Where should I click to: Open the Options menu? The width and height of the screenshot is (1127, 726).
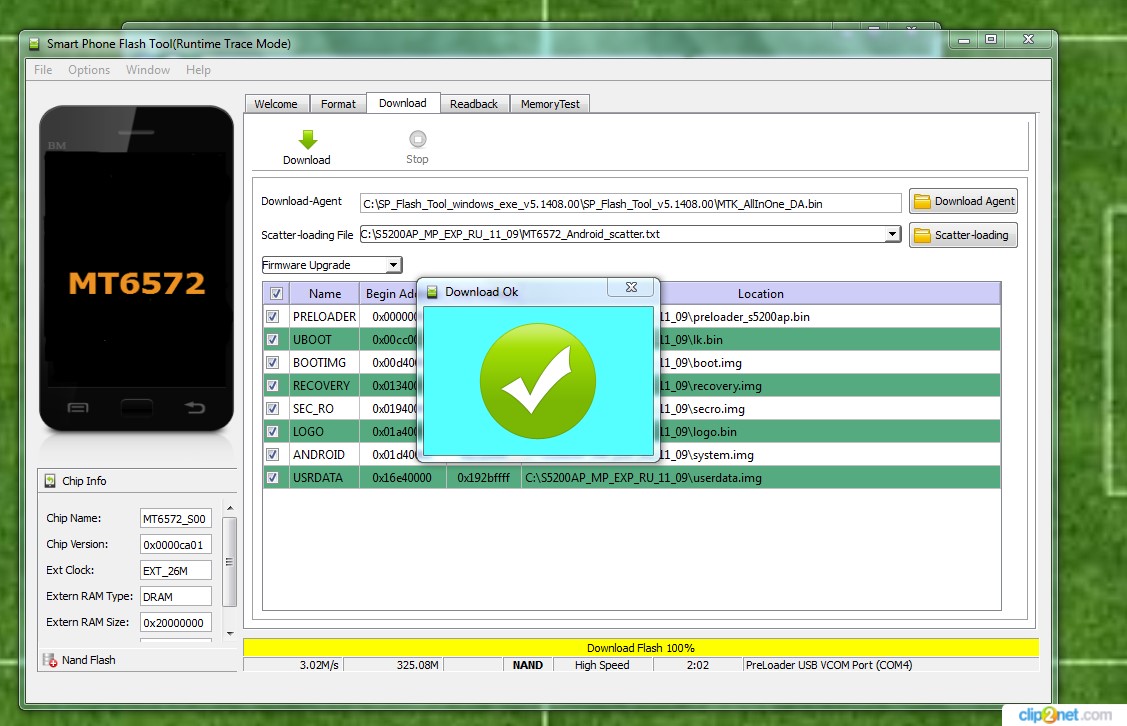coord(89,70)
